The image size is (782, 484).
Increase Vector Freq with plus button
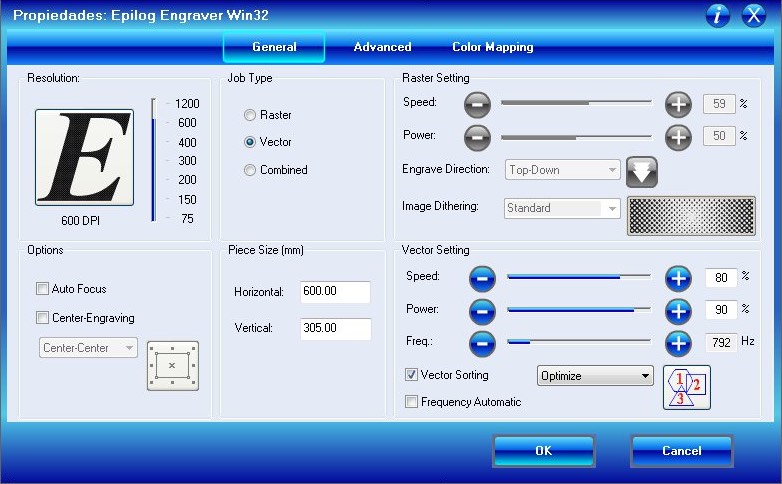pos(678,344)
